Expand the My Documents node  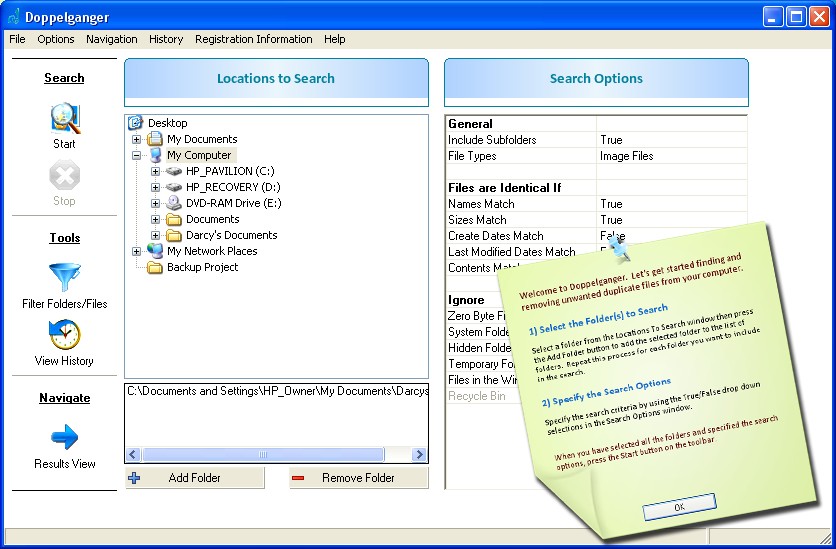pyautogui.click(x=136, y=139)
